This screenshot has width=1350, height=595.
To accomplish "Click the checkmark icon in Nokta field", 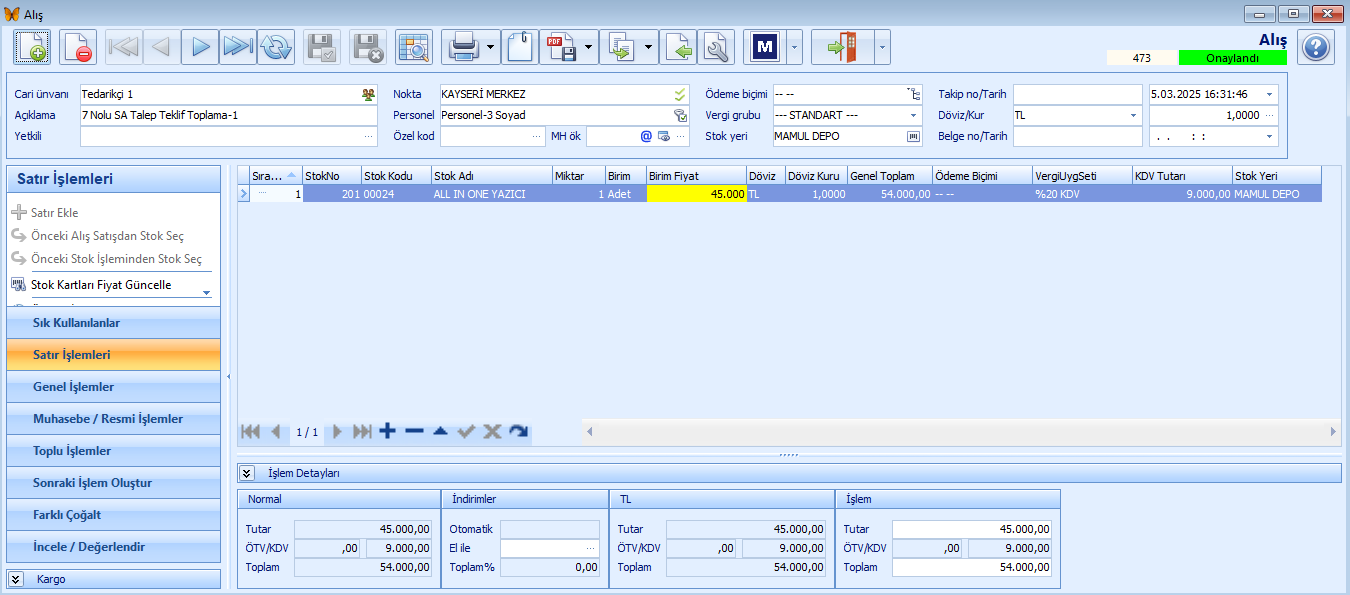I will point(680,94).
